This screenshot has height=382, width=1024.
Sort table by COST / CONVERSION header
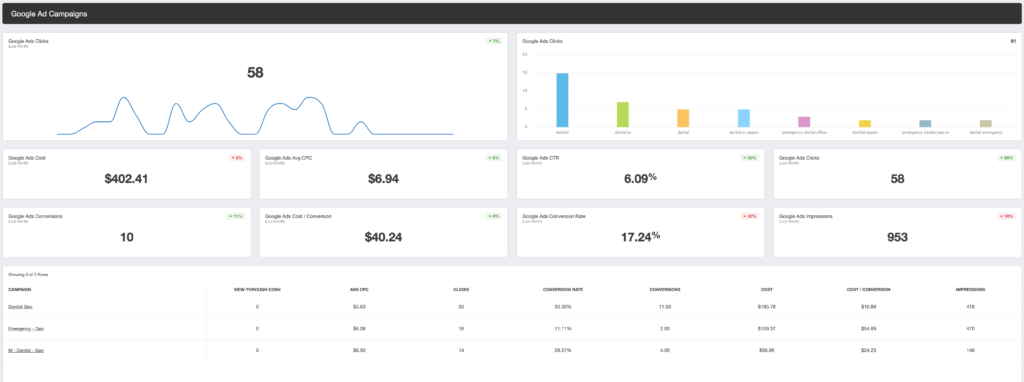869,289
